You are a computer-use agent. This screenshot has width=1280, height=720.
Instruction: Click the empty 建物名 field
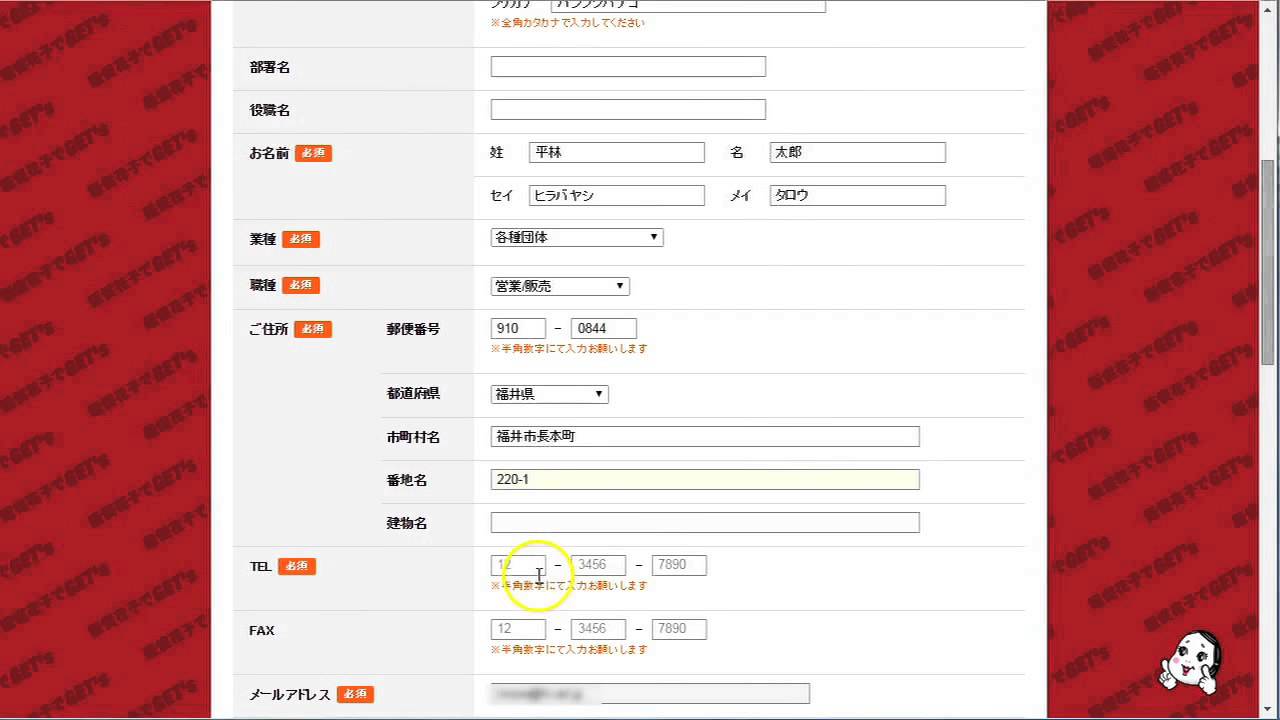pyautogui.click(x=705, y=522)
